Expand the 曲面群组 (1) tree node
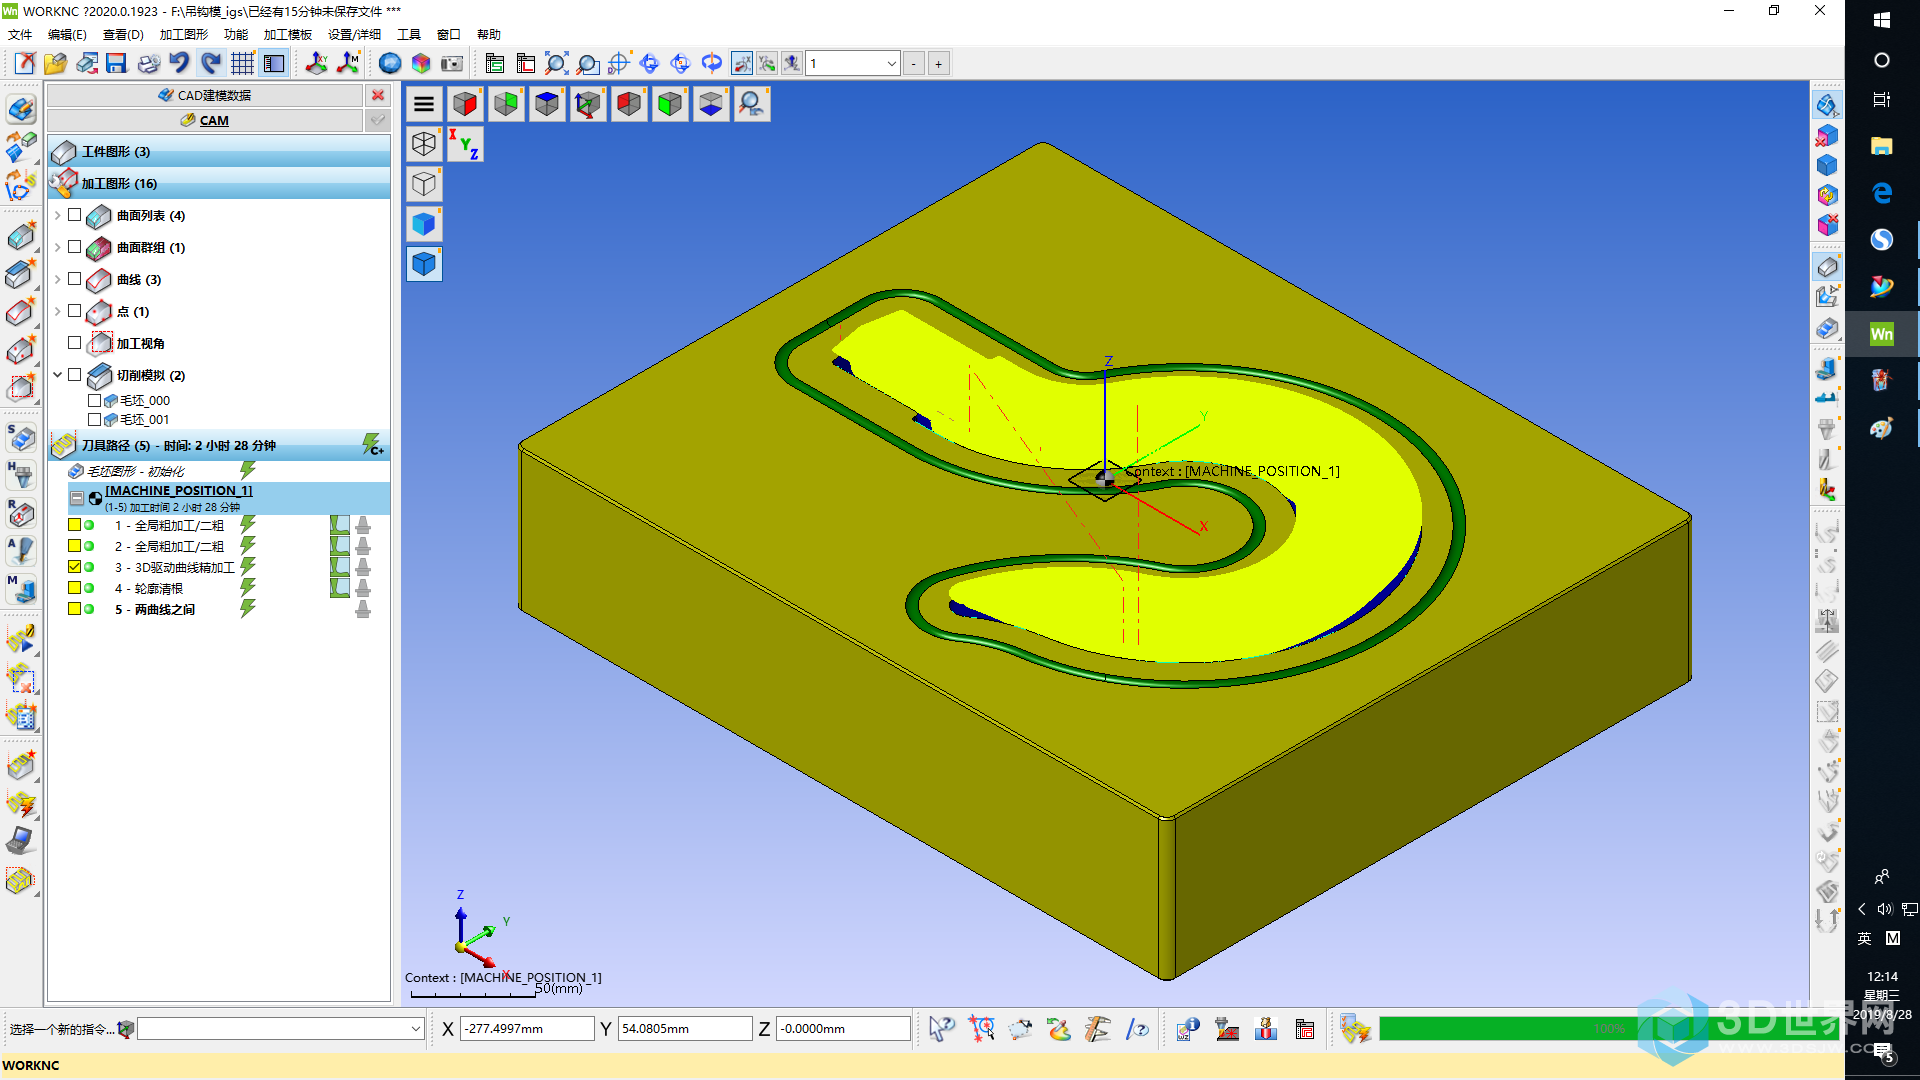Image resolution: width=1920 pixels, height=1080 pixels. [58, 247]
